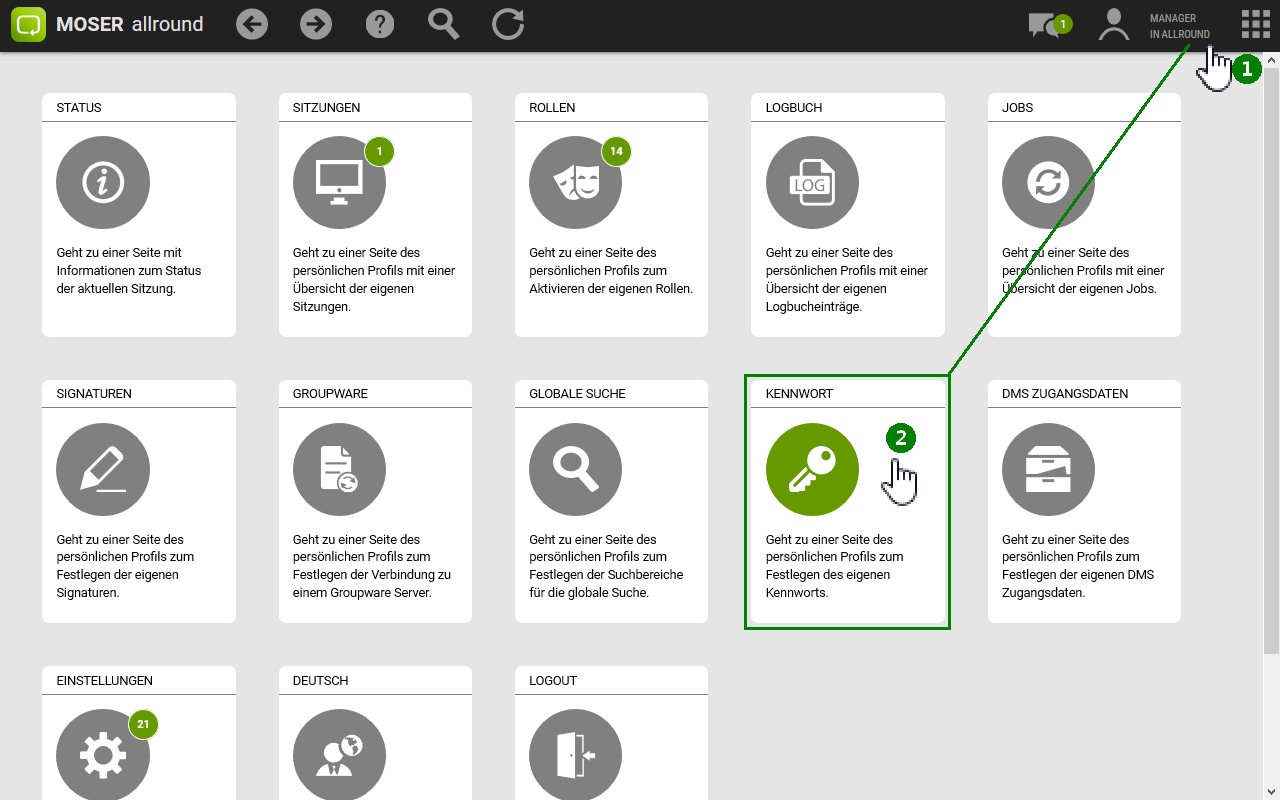Open Signaturen pencil icon
The width and height of the screenshot is (1280, 800).
point(103,470)
